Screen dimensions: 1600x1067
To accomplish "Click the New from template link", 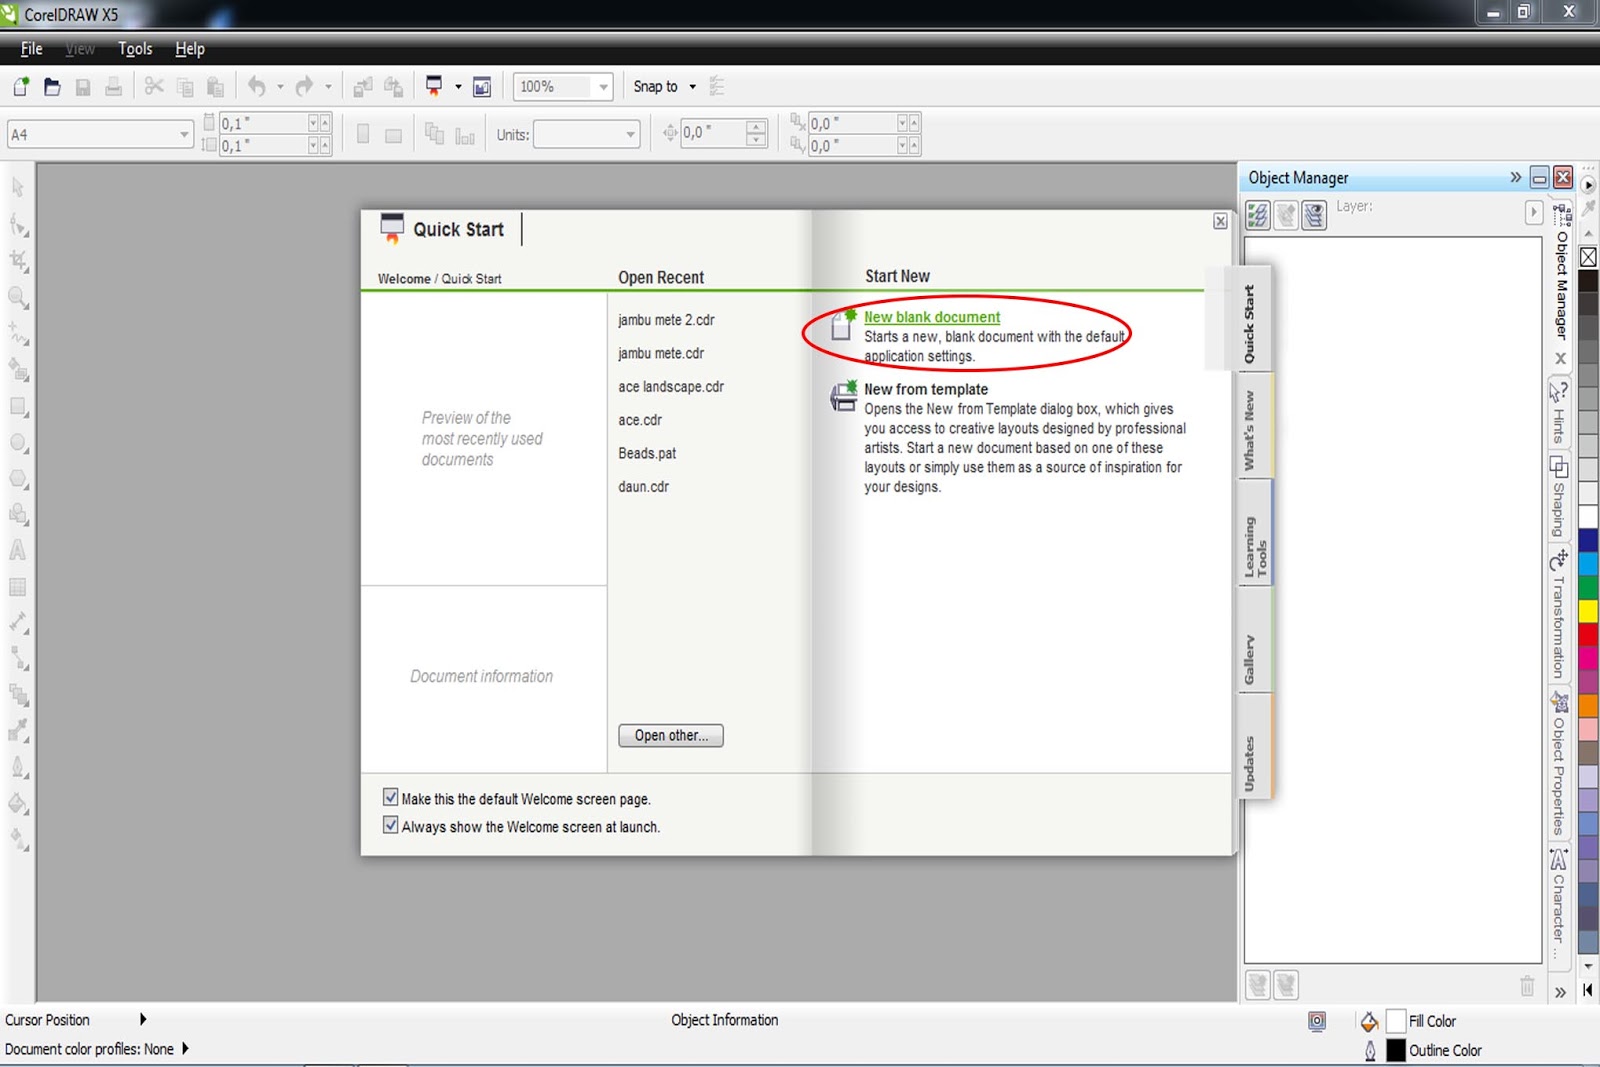I will pyautogui.click(x=926, y=389).
